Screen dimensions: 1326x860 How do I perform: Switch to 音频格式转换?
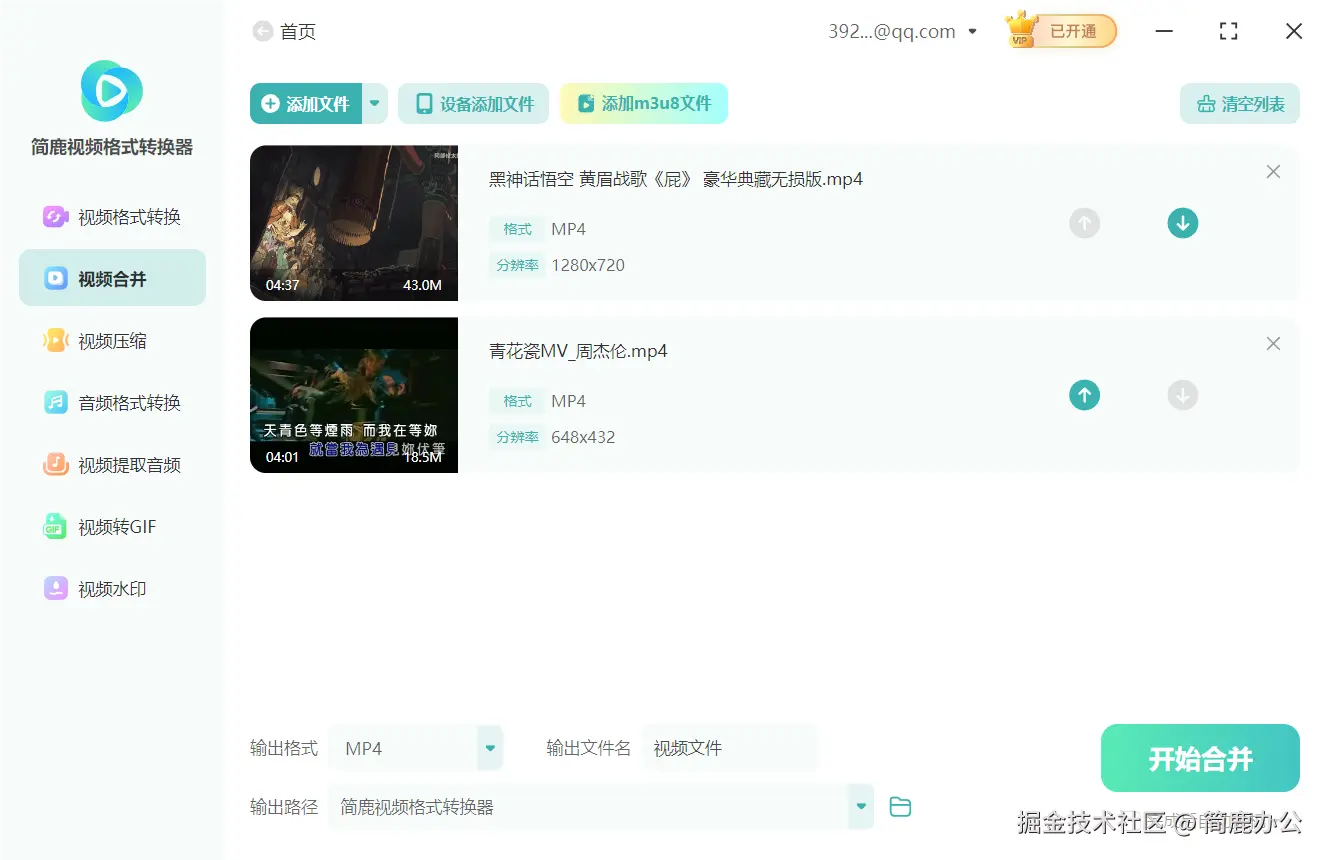pyautogui.click(x=111, y=402)
